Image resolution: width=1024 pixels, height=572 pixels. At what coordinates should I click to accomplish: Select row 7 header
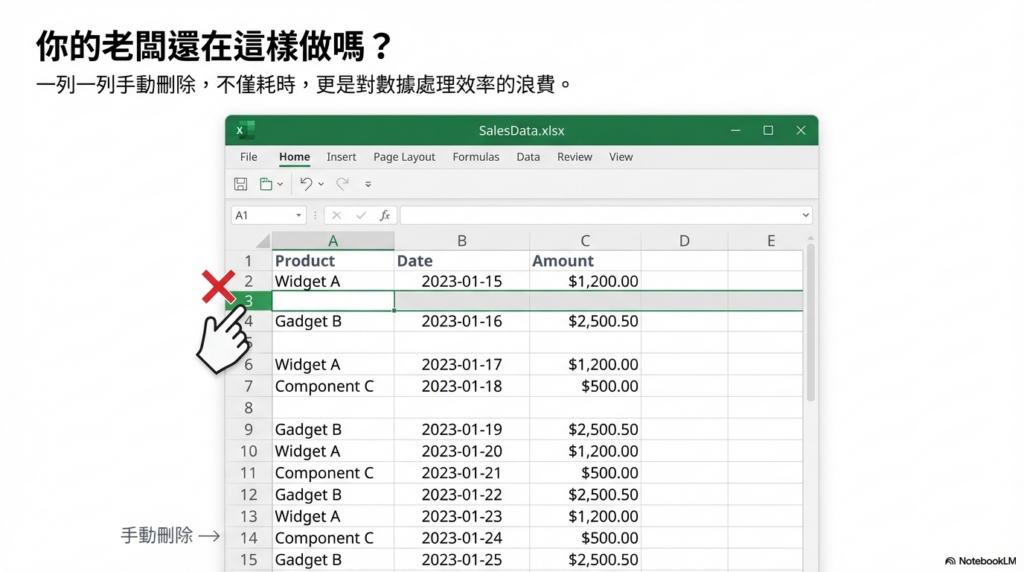(x=248, y=386)
